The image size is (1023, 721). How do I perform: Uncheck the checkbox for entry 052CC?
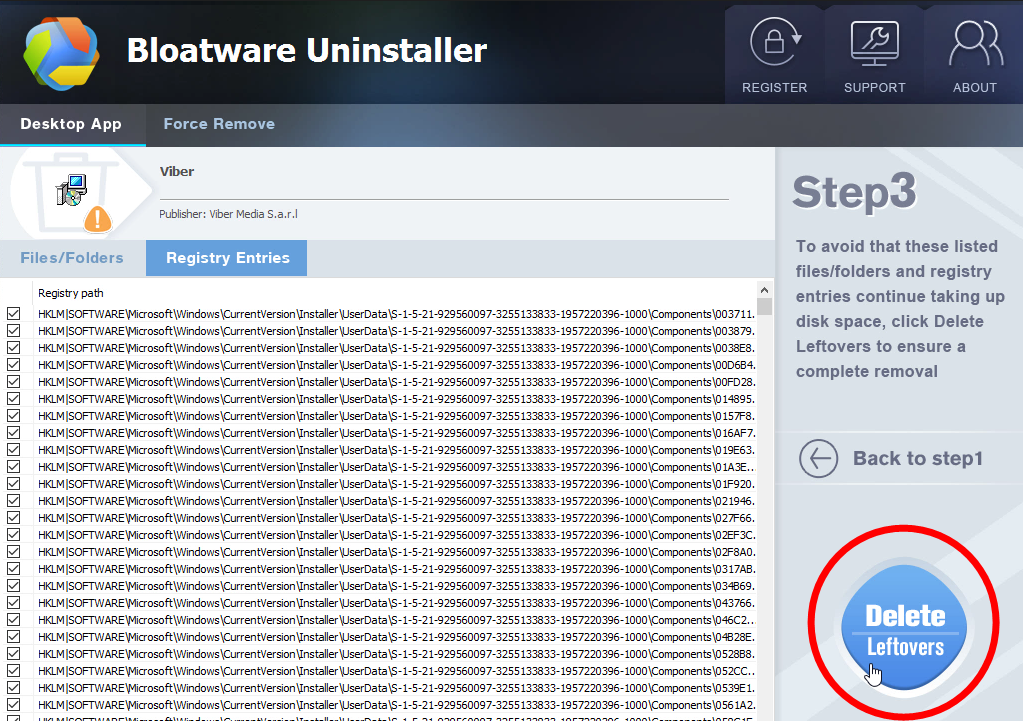(13, 671)
